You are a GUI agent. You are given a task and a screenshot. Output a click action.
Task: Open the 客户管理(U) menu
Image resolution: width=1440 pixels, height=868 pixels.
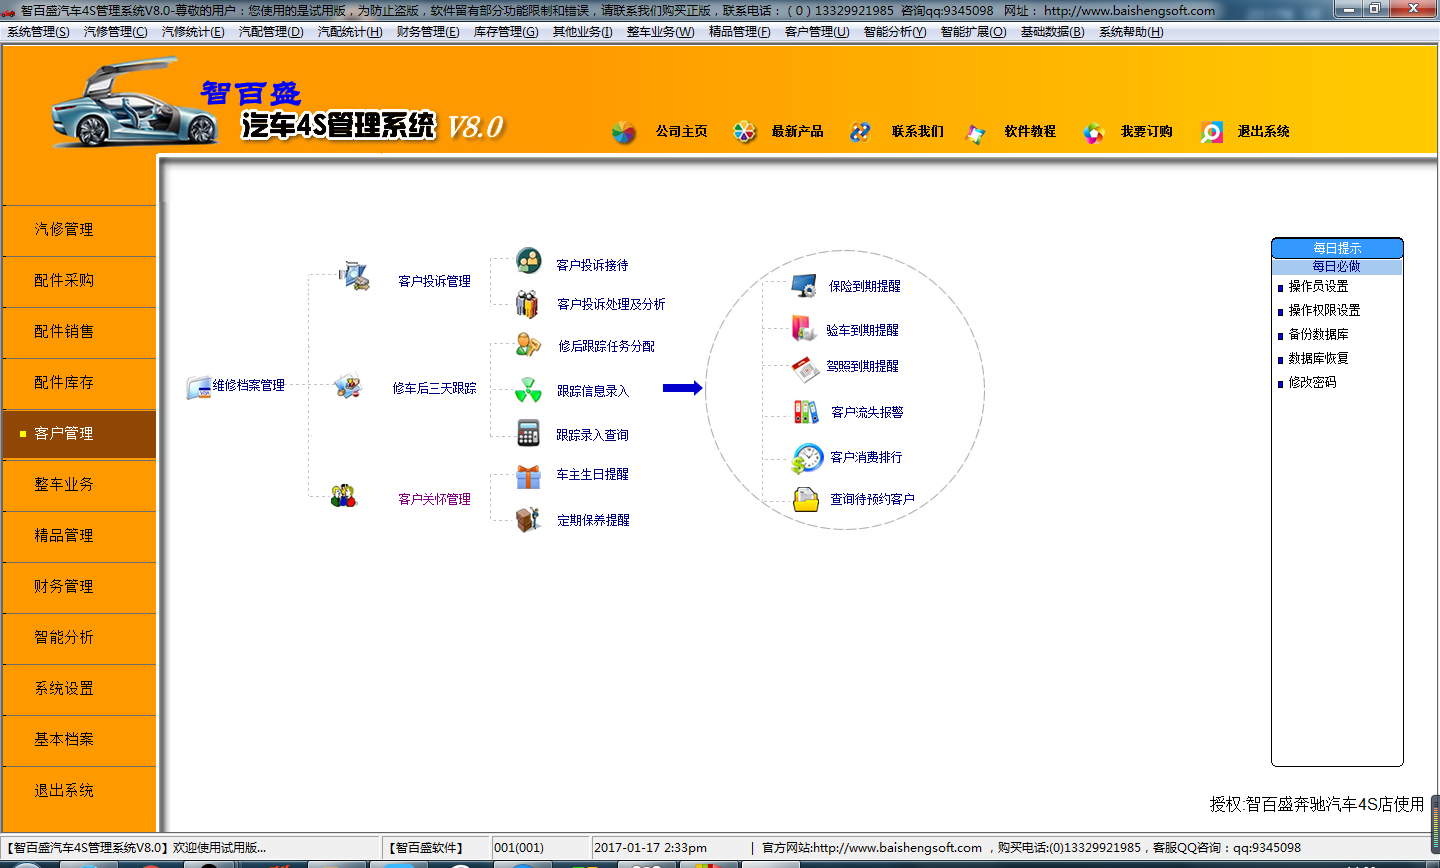coord(817,32)
